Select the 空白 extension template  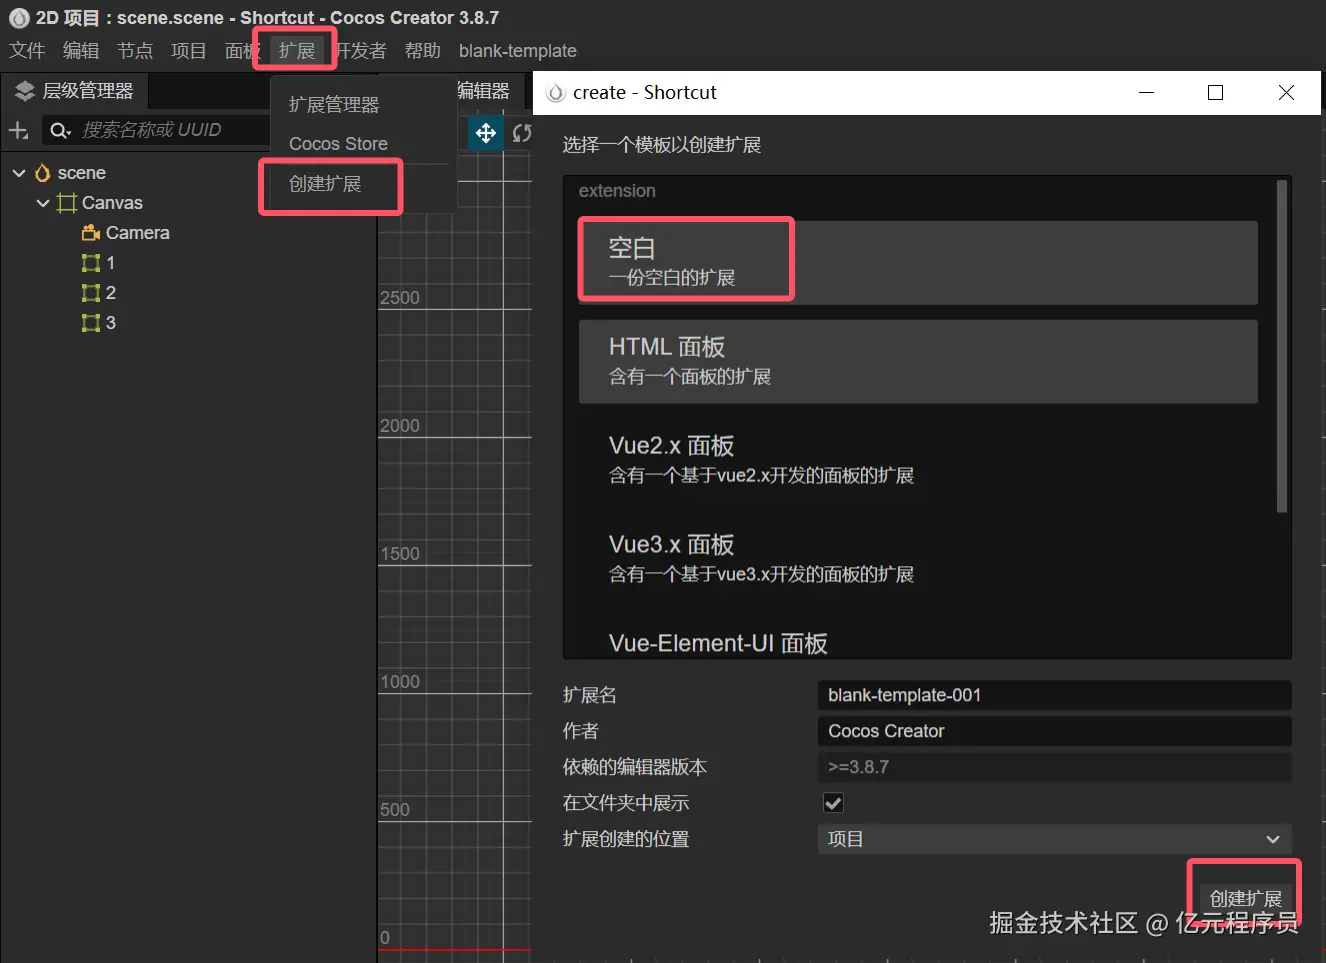click(918, 263)
